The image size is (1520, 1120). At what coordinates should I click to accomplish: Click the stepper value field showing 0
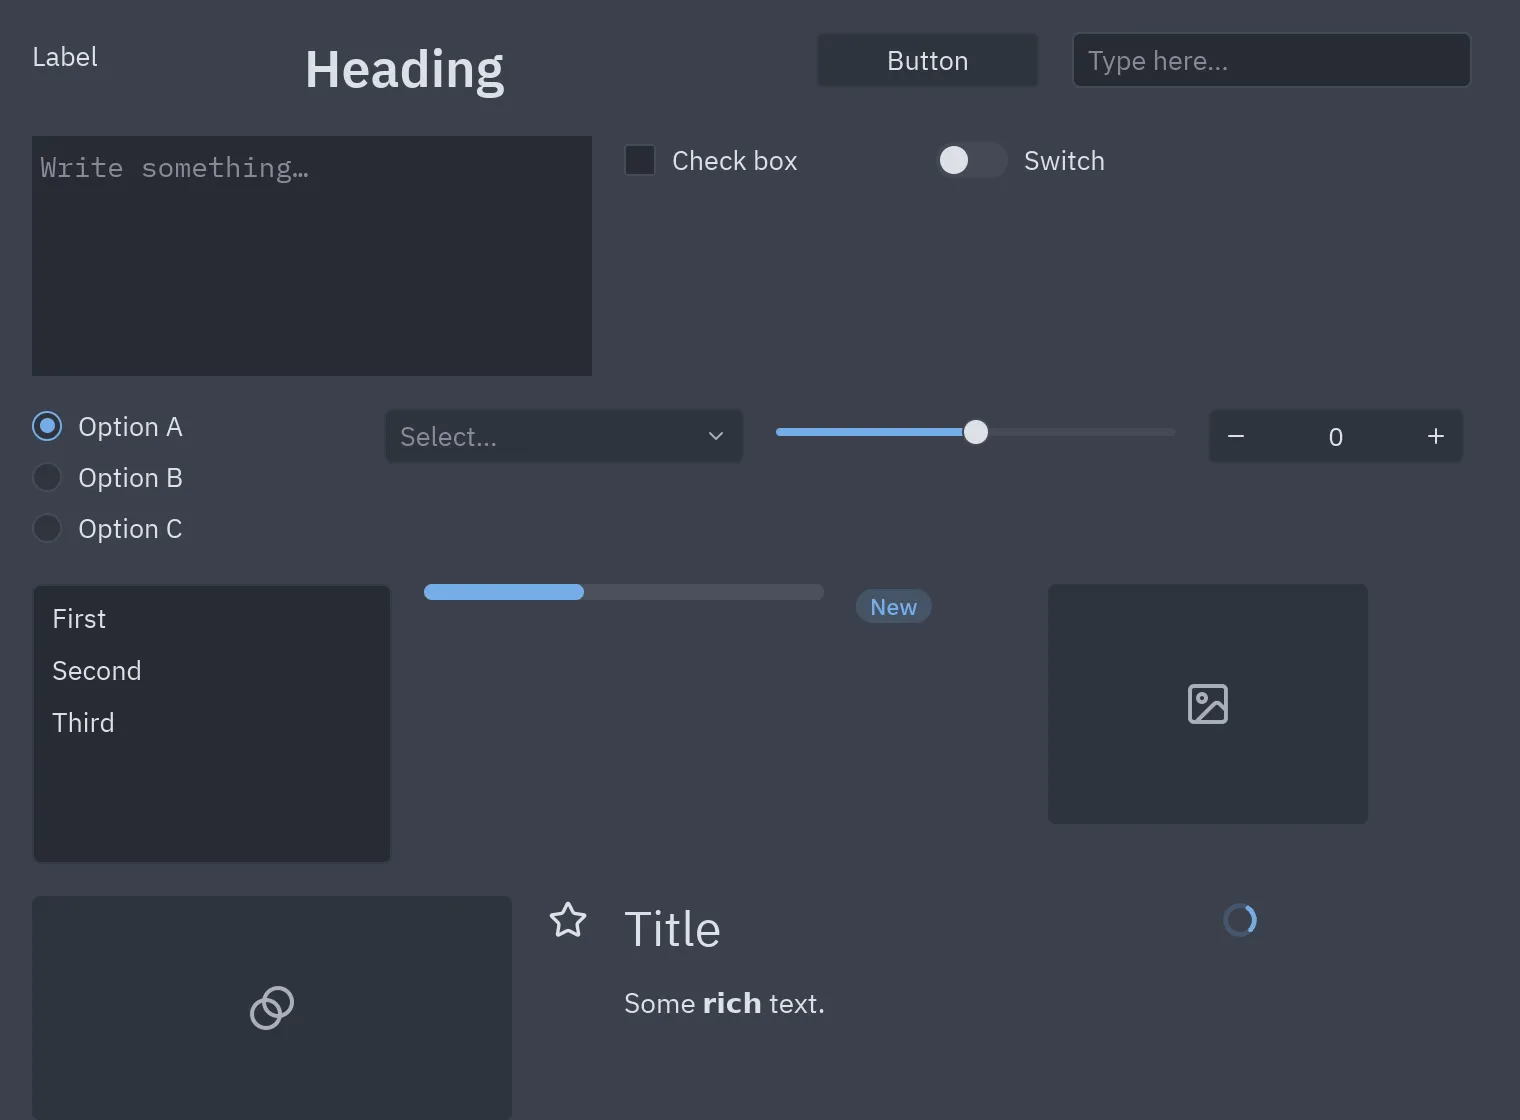coord(1336,436)
